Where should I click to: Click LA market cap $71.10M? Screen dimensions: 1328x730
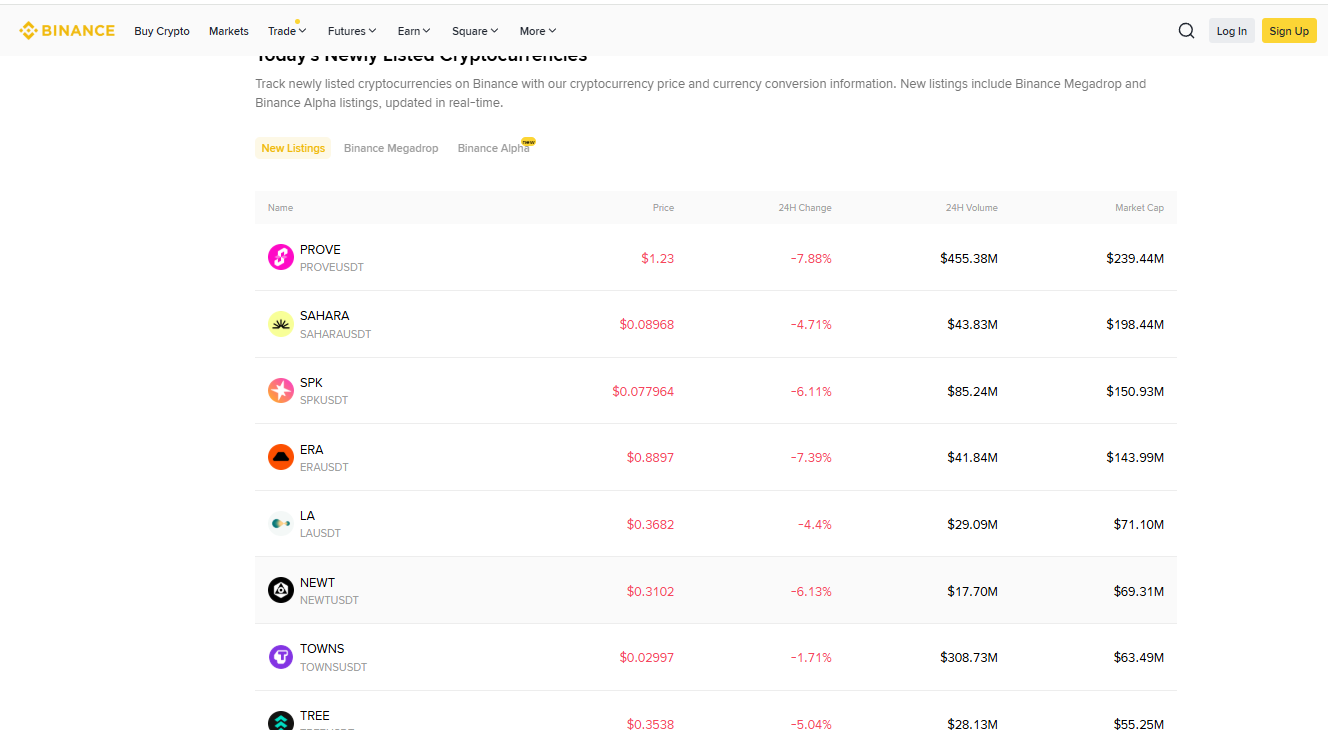click(x=1139, y=524)
